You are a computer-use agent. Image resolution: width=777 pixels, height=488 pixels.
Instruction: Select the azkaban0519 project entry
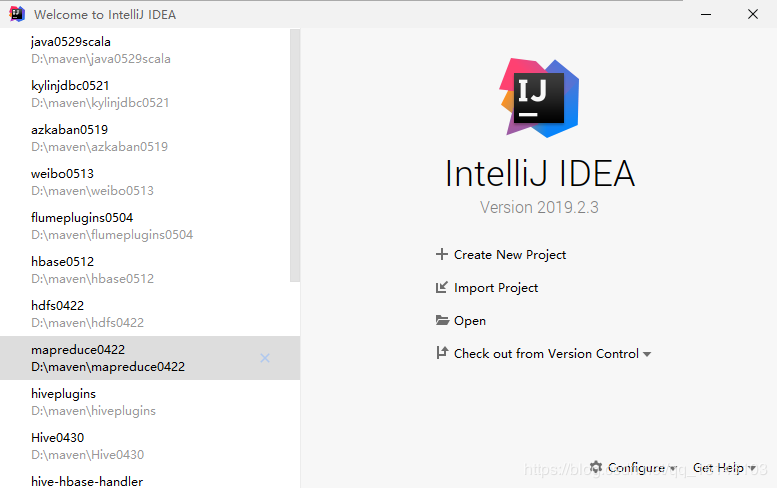100,138
